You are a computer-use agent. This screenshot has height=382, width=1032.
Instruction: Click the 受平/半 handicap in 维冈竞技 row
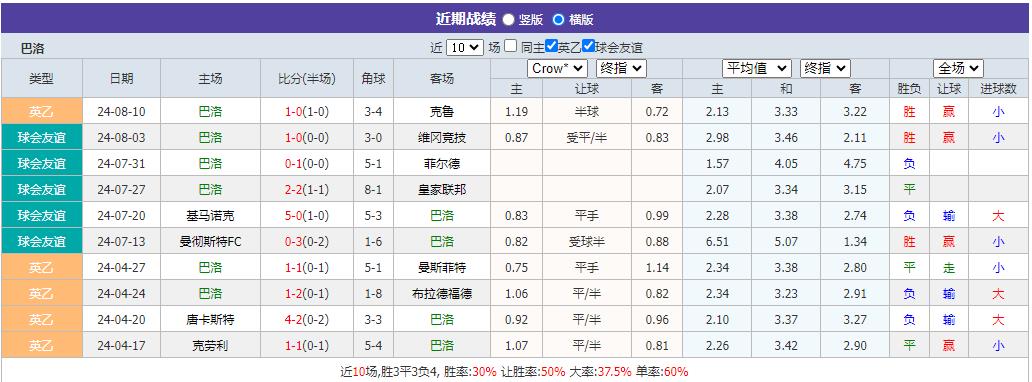[586, 138]
